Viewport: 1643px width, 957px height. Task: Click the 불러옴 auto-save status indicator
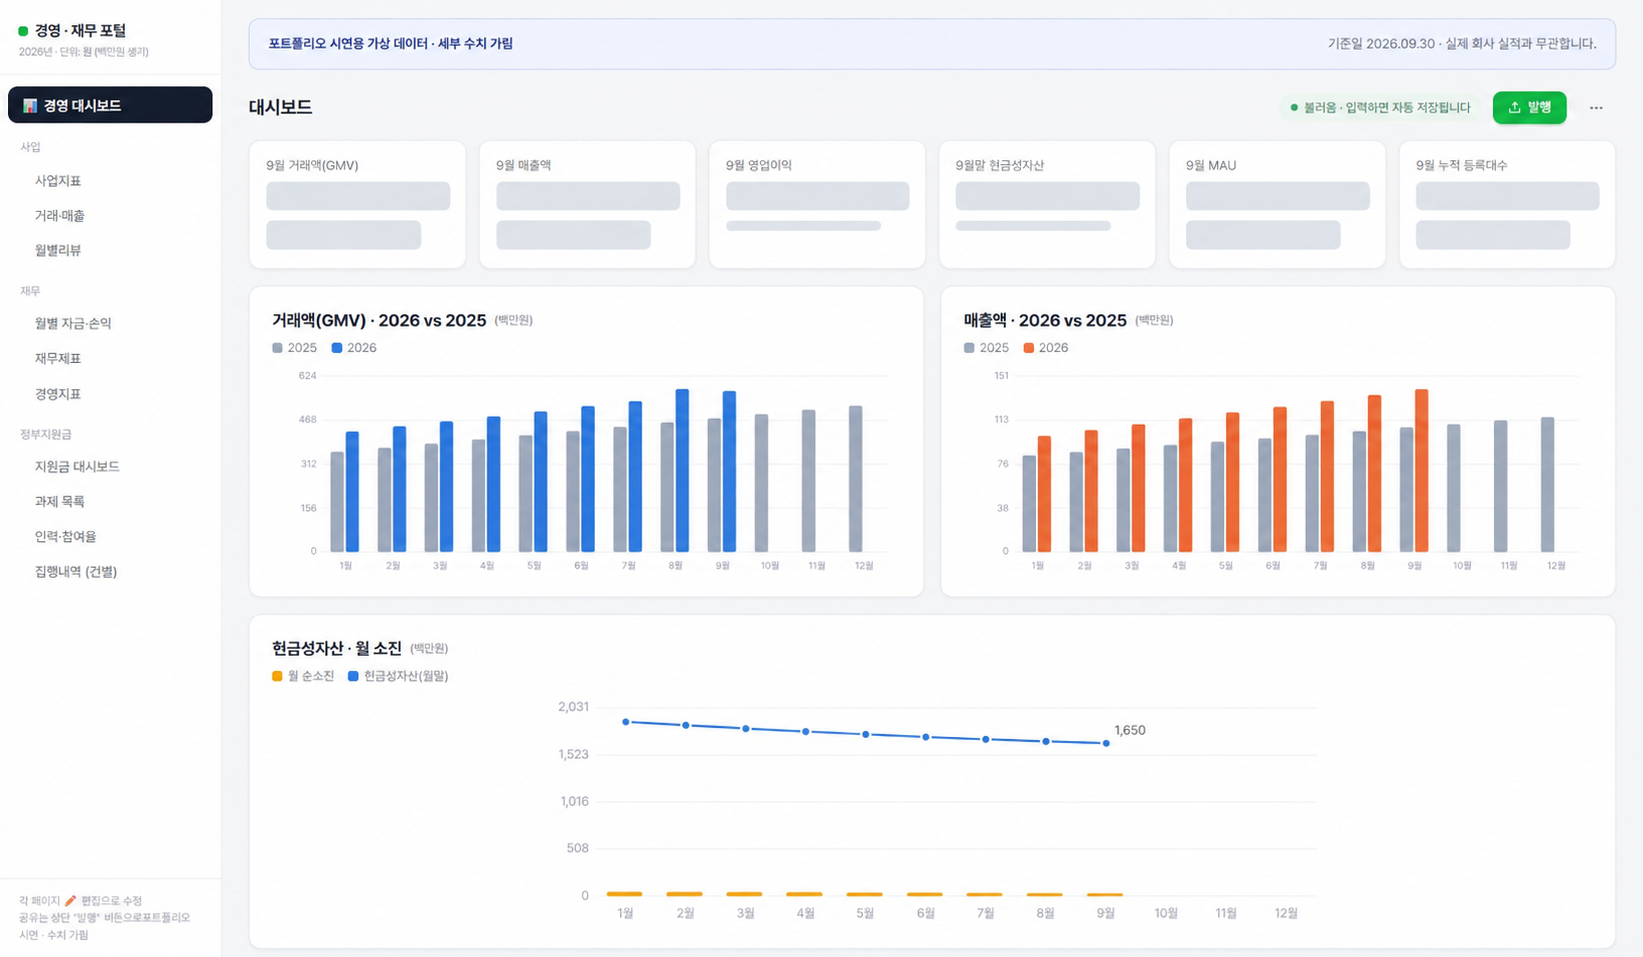(x=1380, y=108)
